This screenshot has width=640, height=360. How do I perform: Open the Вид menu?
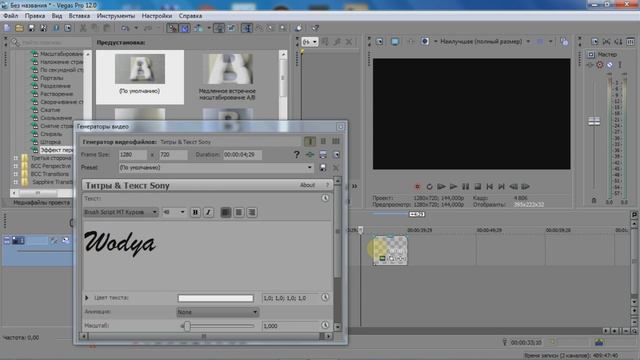click(57, 16)
